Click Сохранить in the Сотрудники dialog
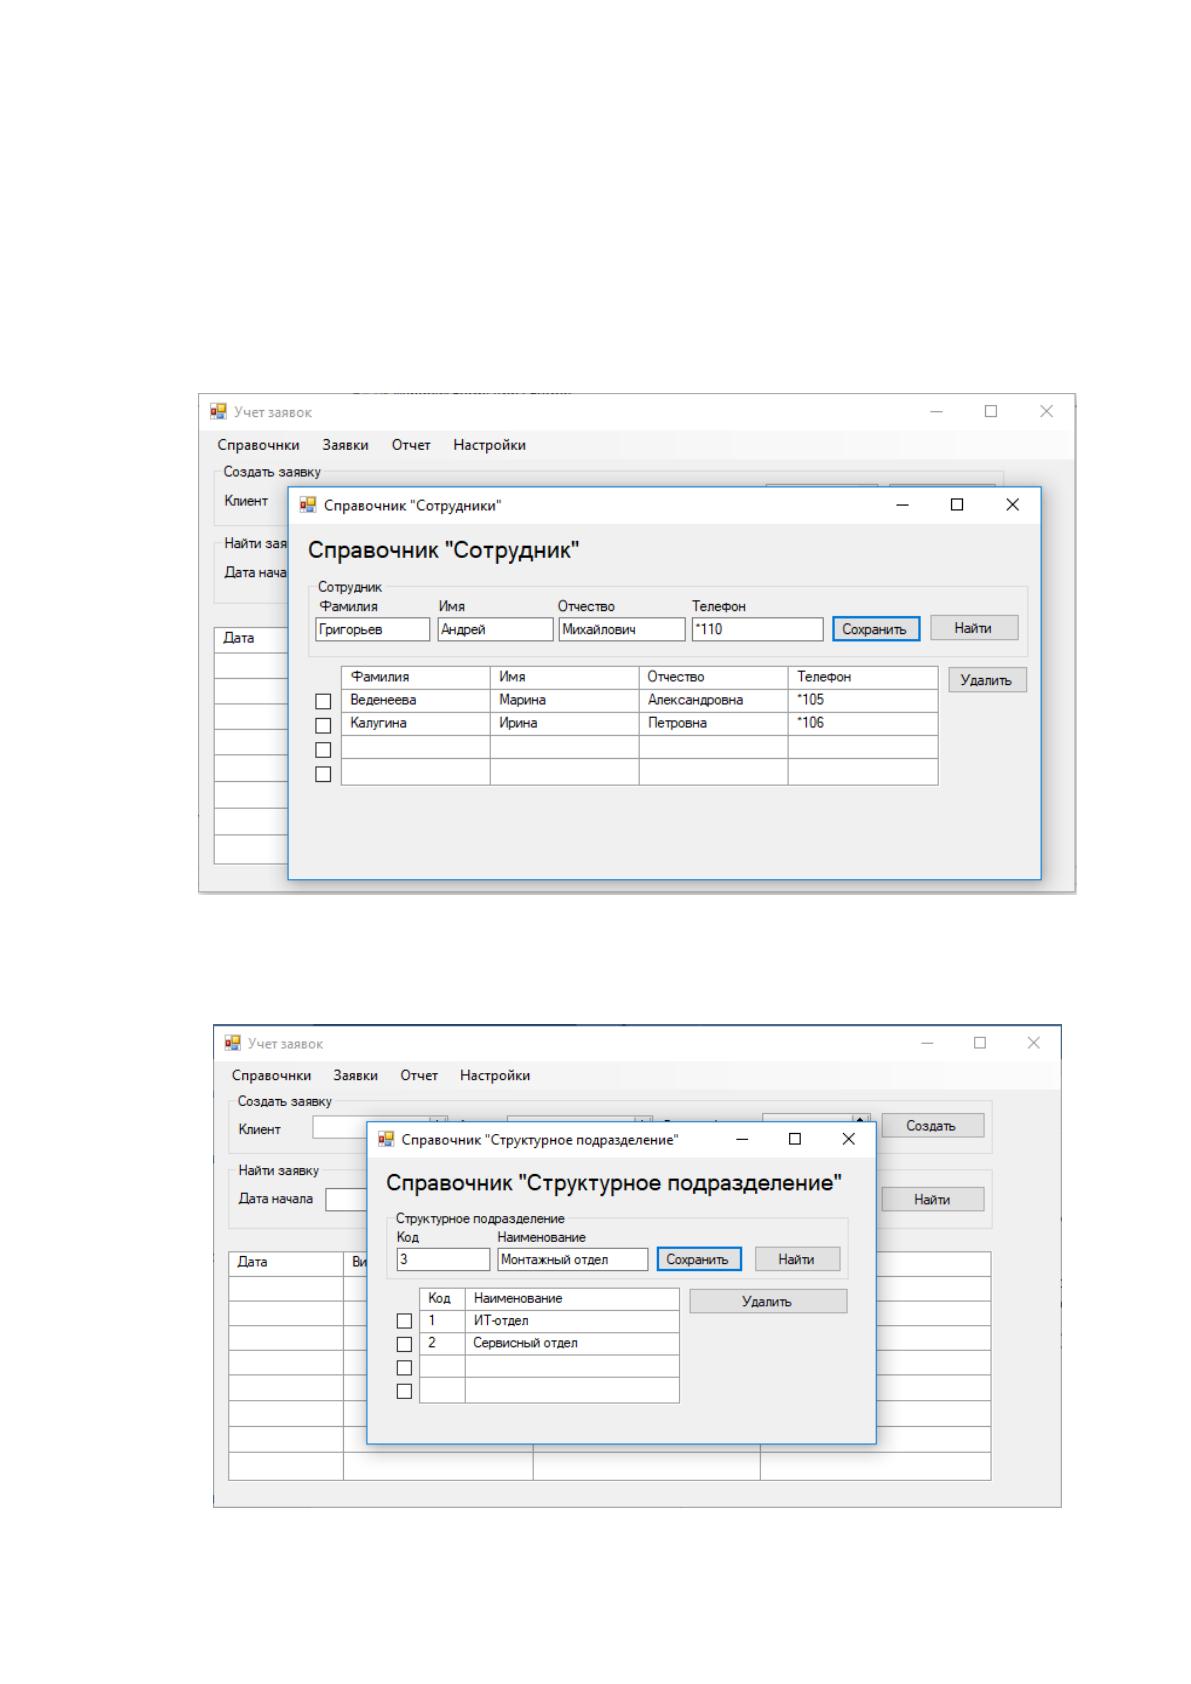Image resolution: width=1191 pixels, height=1684 pixels. 875,629
